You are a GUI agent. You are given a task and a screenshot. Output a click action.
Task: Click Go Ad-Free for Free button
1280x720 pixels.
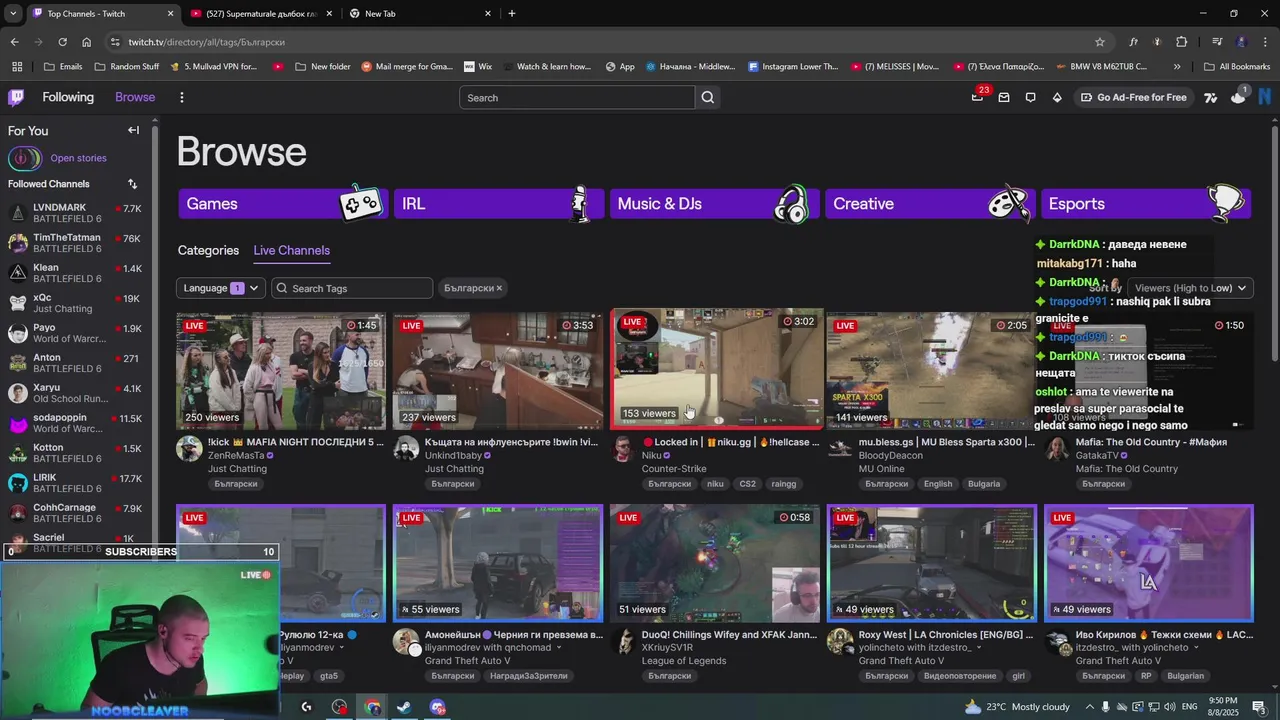click(1133, 97)
